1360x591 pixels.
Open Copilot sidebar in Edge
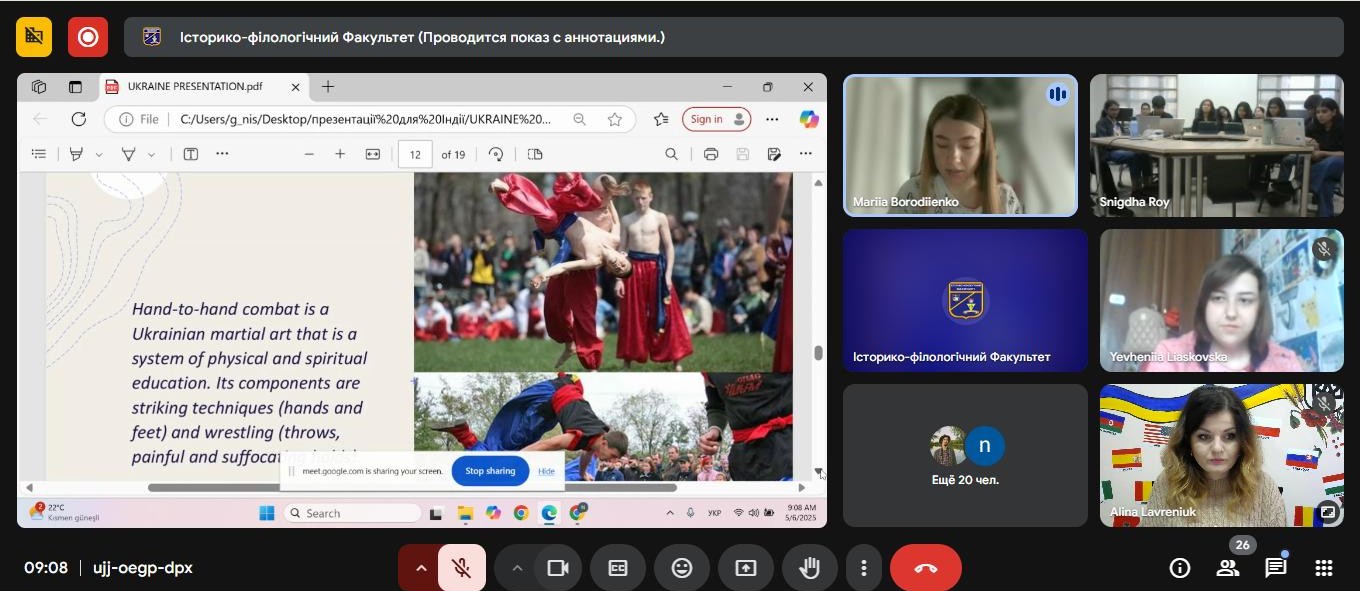point(809,119)
